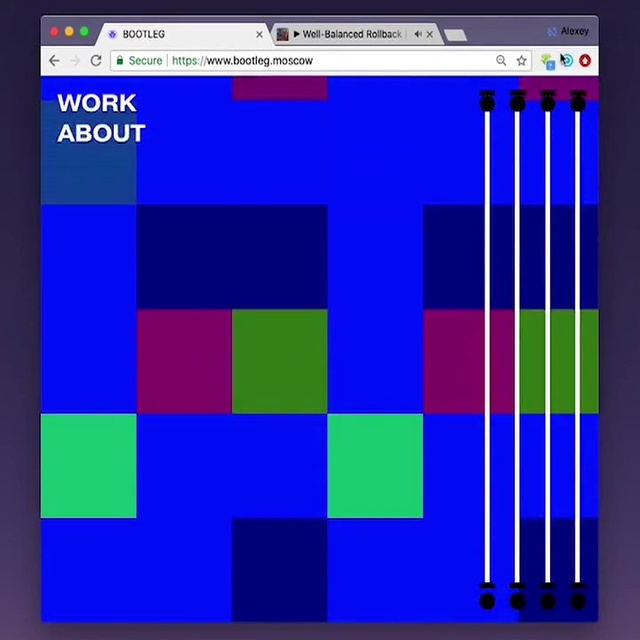Click the bright green square at left

pos(88,466)
